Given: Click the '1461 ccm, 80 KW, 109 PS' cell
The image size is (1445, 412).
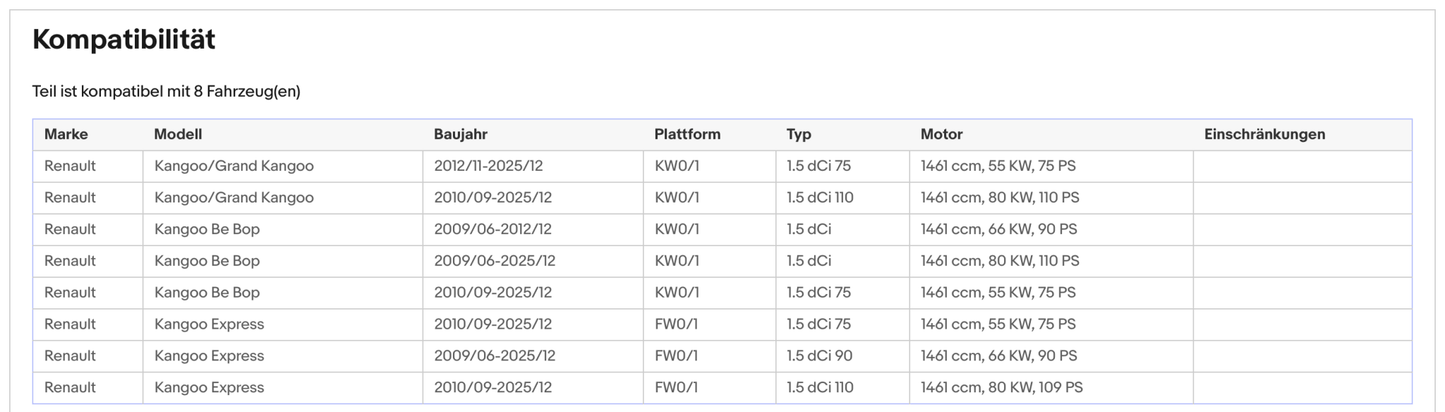Looking at the screenshot, I should tap(1001, 388).
